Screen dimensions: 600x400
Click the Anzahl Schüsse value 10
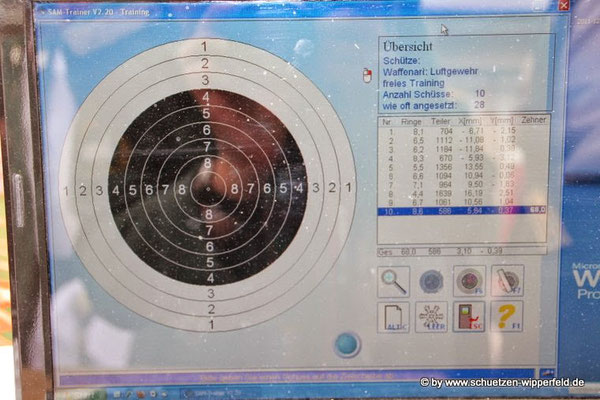click(x=479, y=93)
